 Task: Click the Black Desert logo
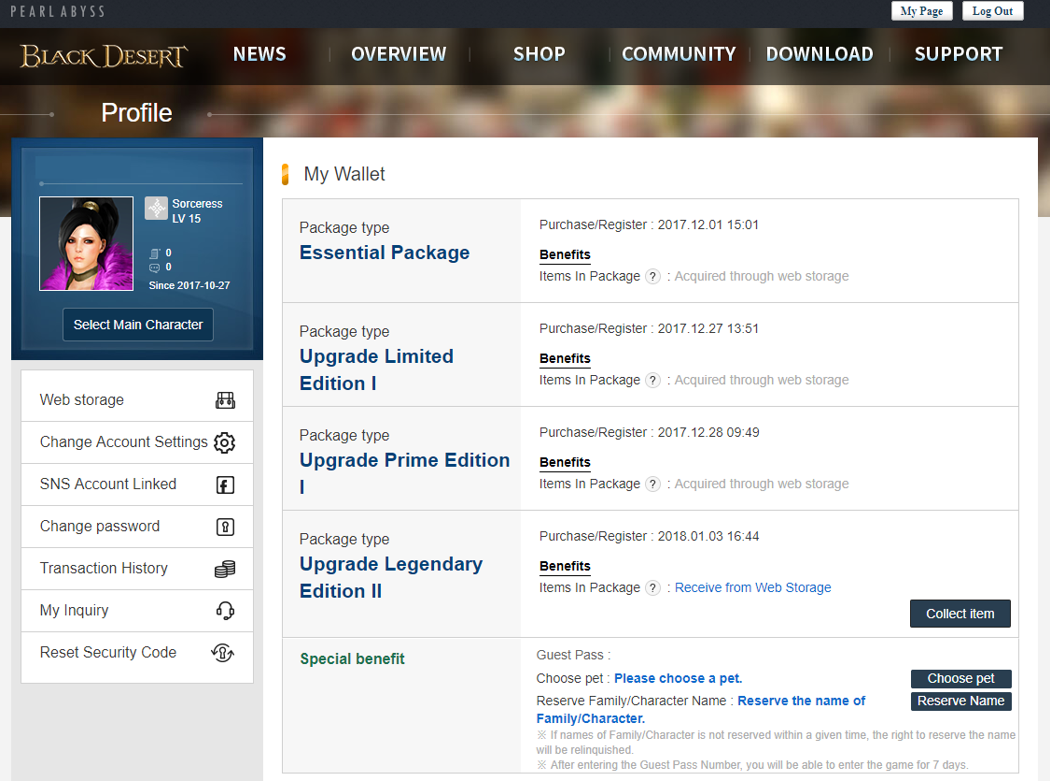point(104,56)
